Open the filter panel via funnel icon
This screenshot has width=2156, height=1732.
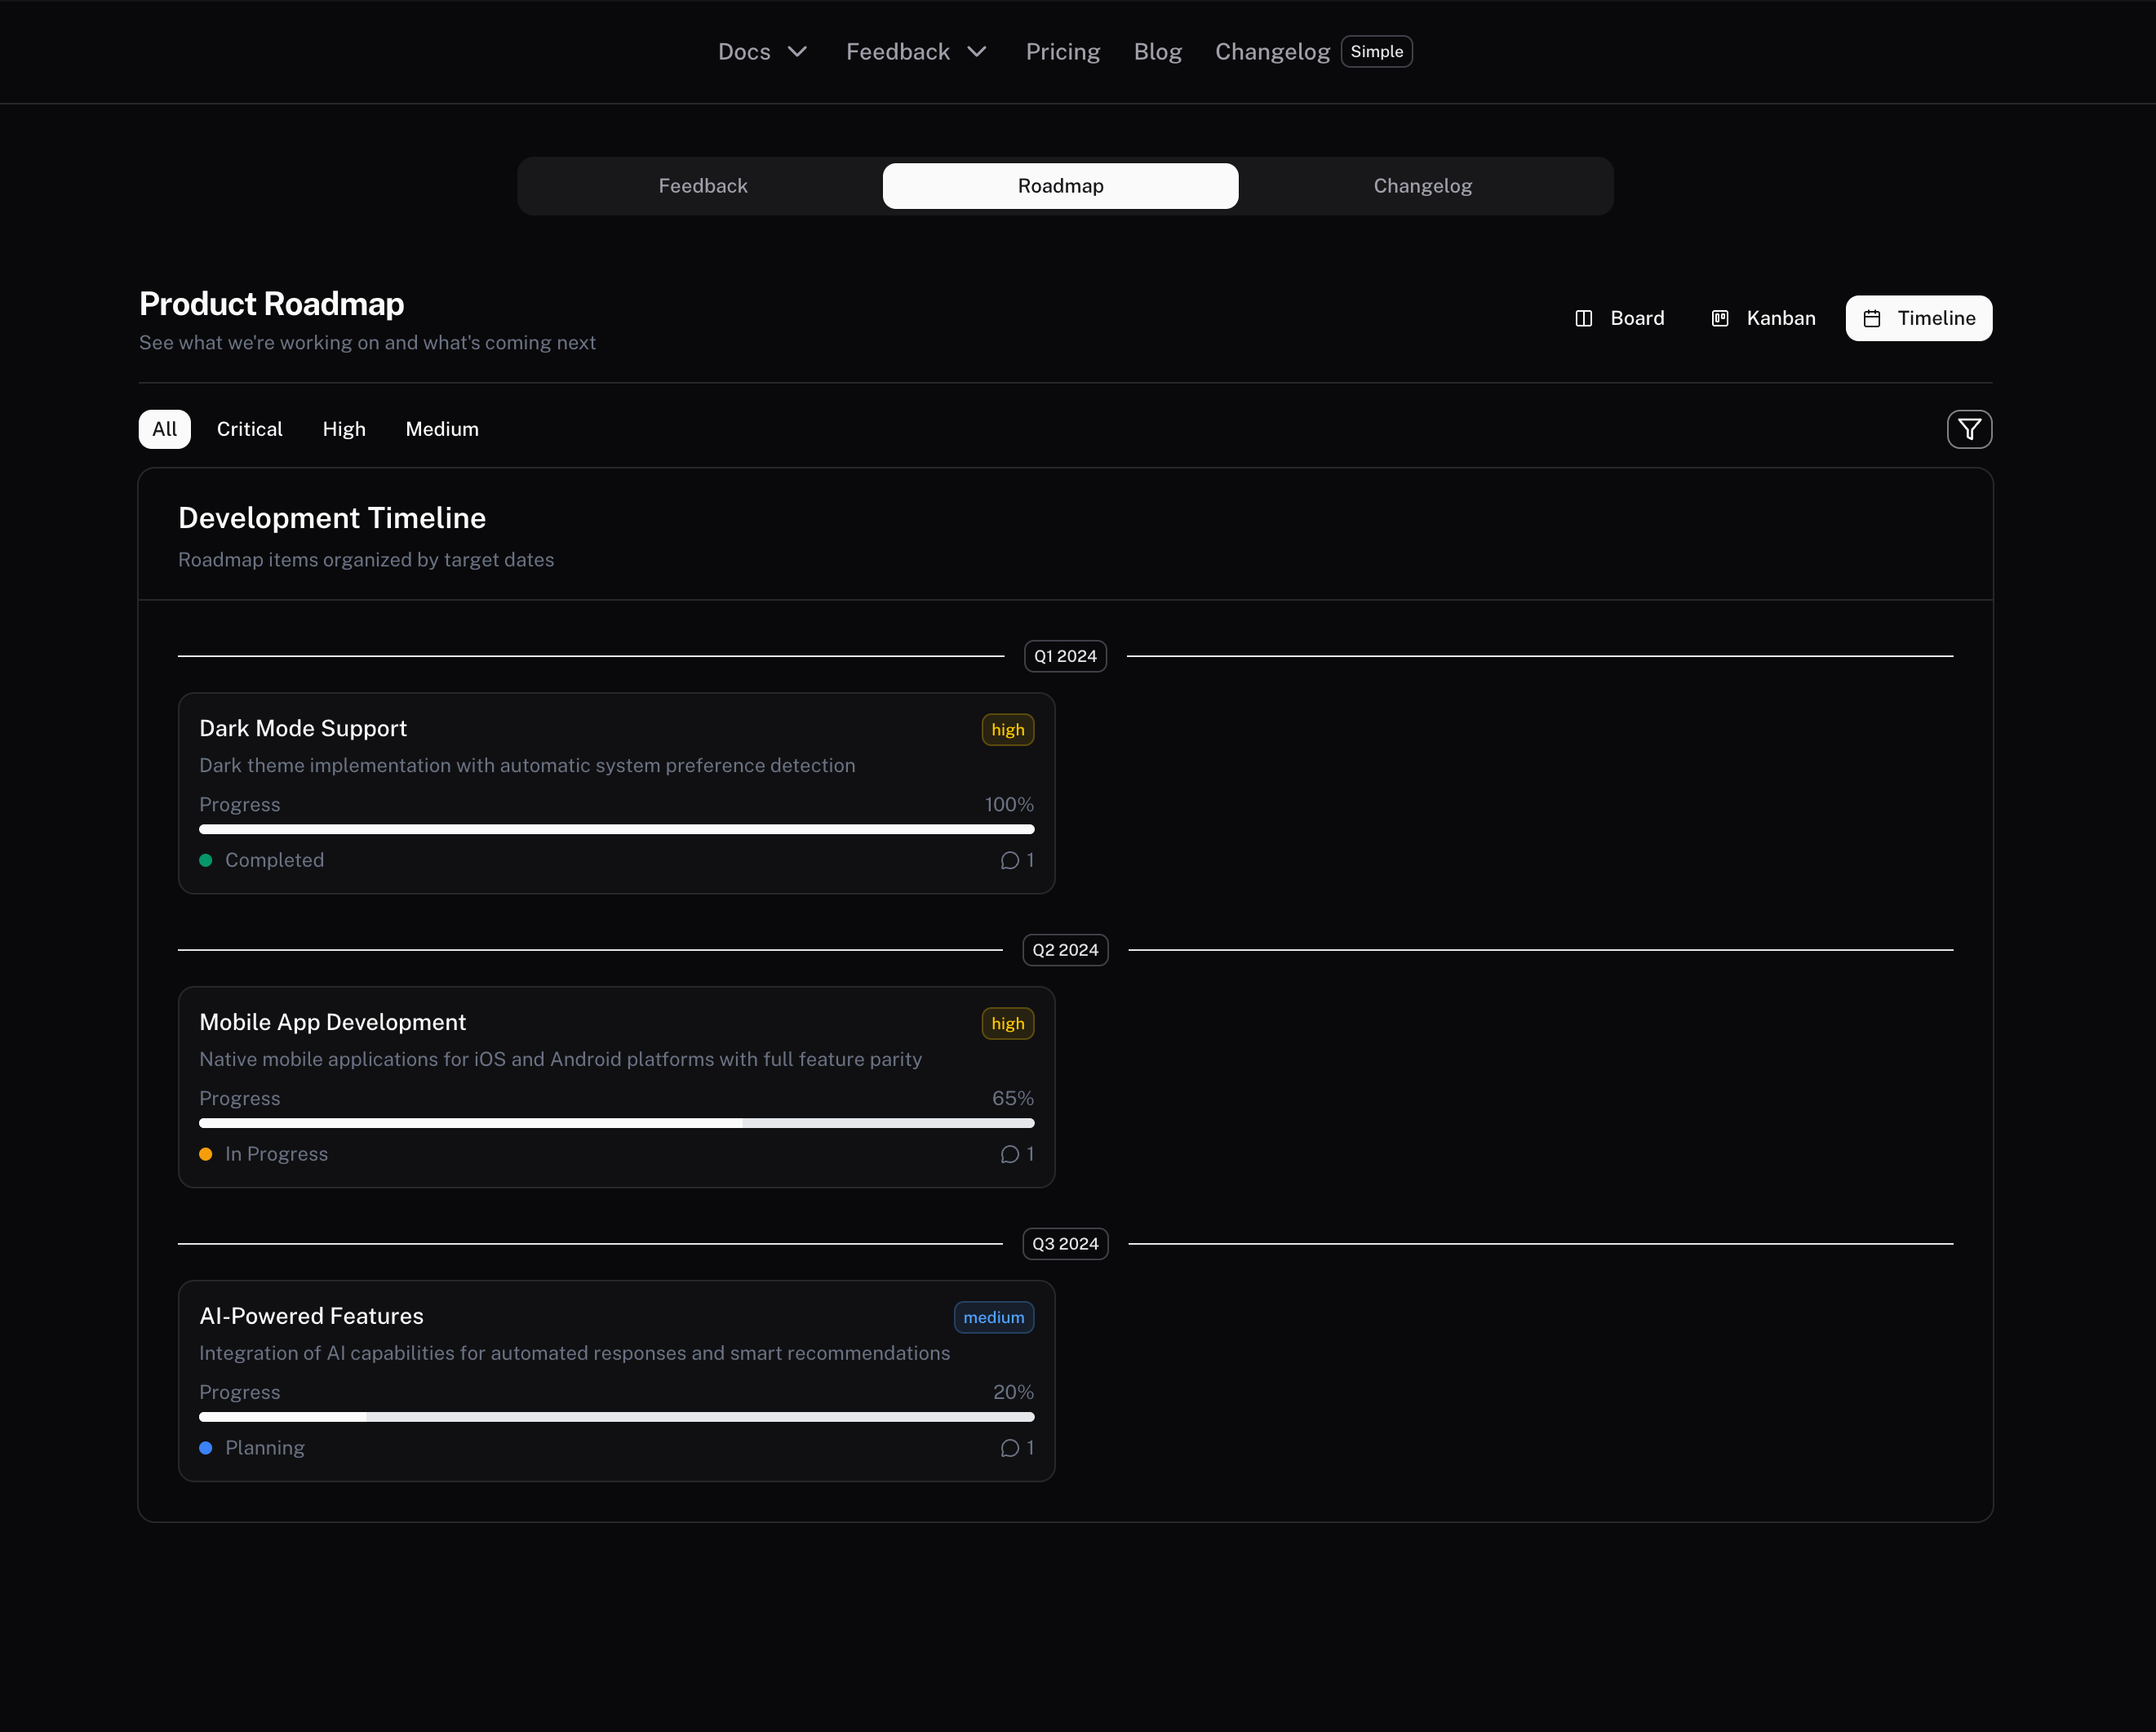click(x=1968, y=428)
